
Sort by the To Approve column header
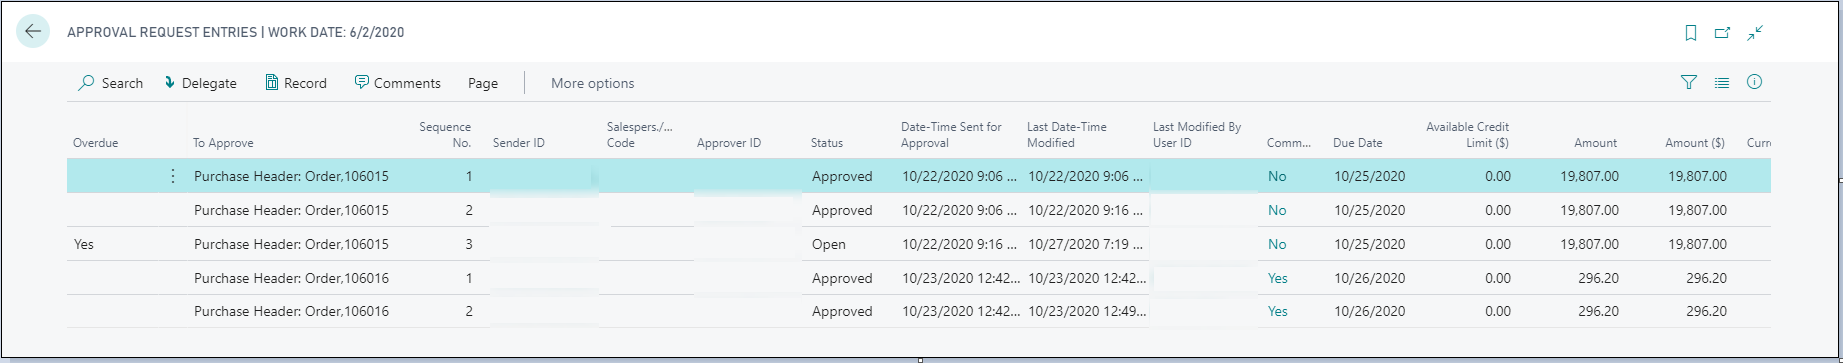pos(224,143)
